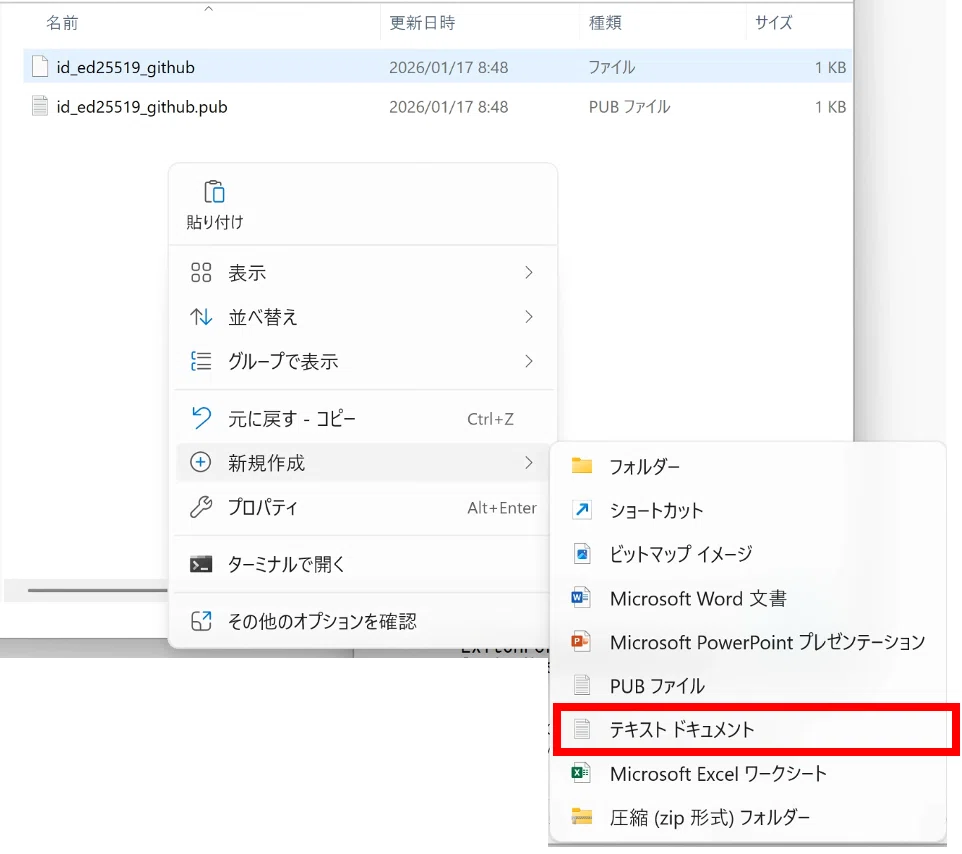This screenshot has height=854, width=962.
Task: Click the Undo arrow icon
Action: (x=201, y=418)
